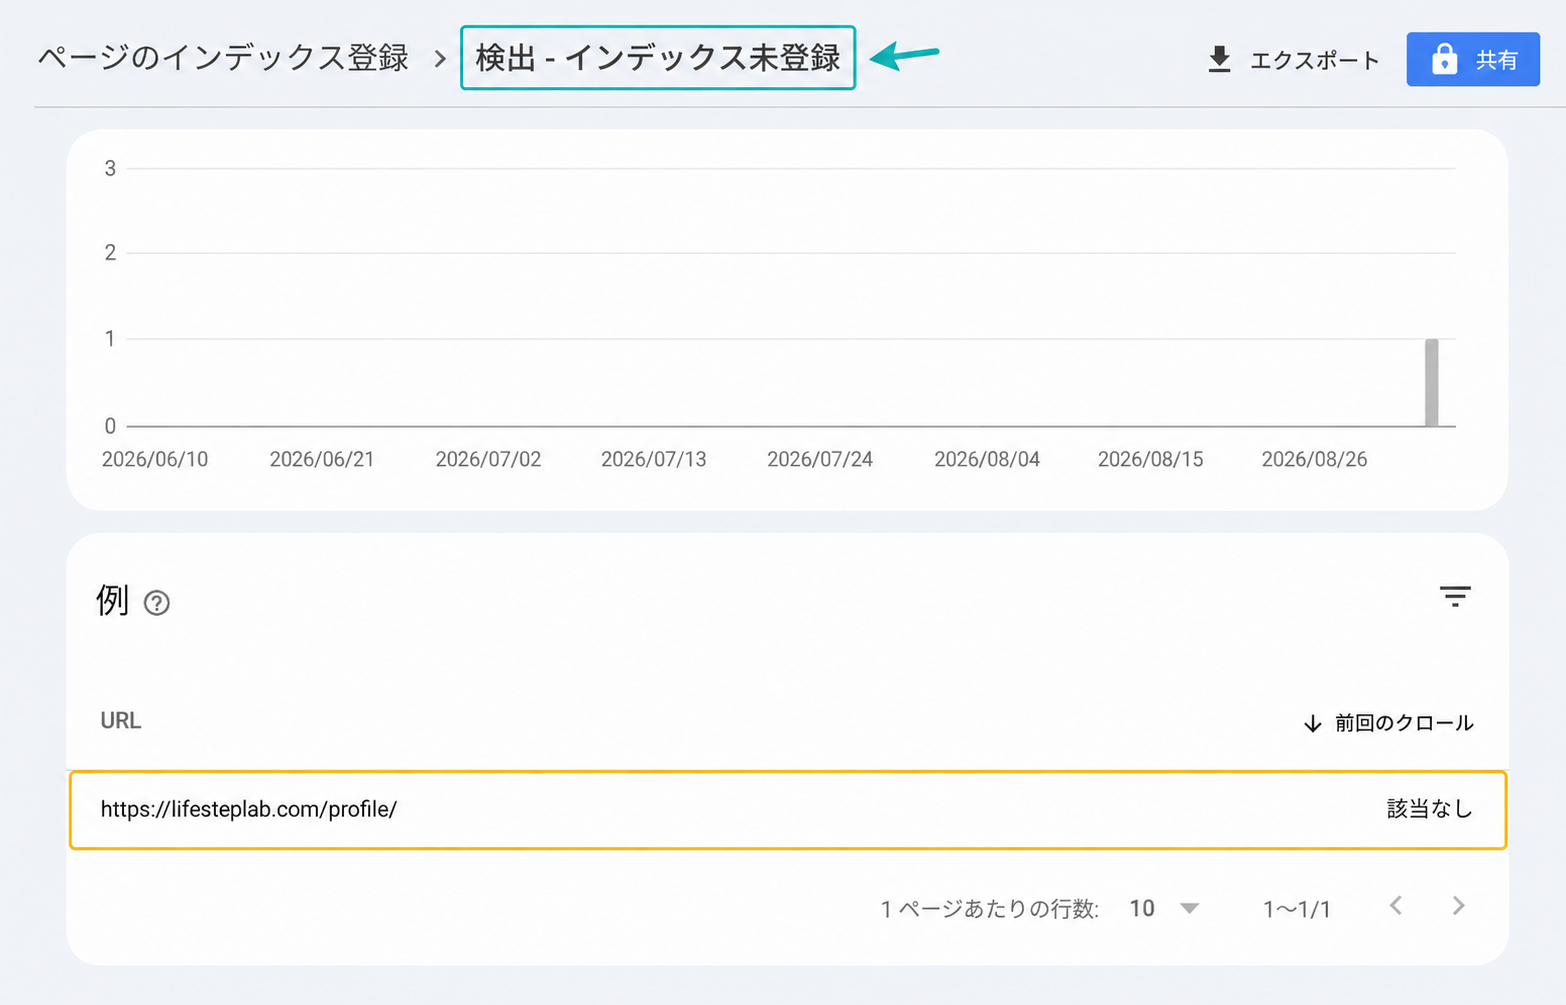Click the y-axis label 2

pyautogui.click(x=110, y=253)
